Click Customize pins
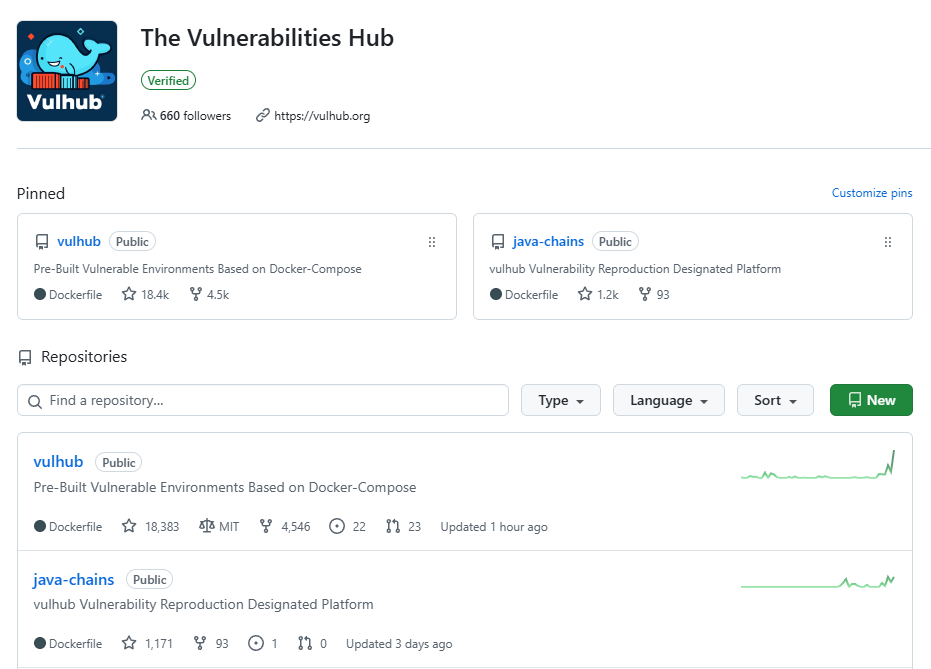This screenshot has width=931, height=669. (x=872, y=193)
